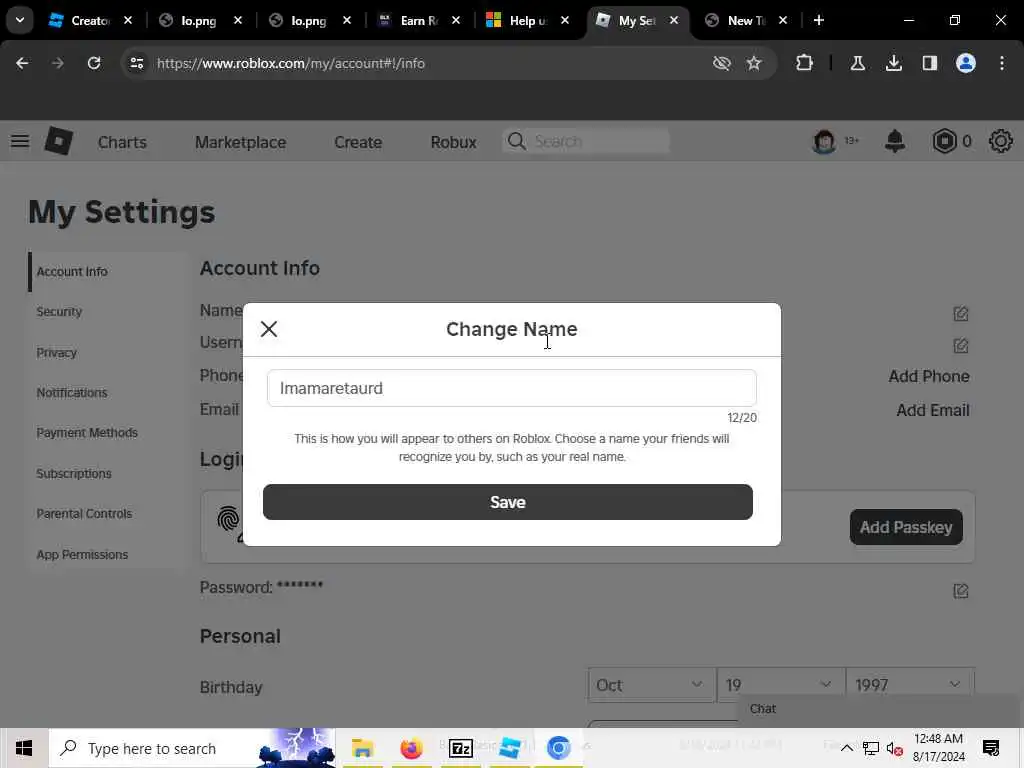Open the browser extensions puzzle icon
This screenshot has height=768, width=1024.
pyautogui.click(x=805, y=63)
